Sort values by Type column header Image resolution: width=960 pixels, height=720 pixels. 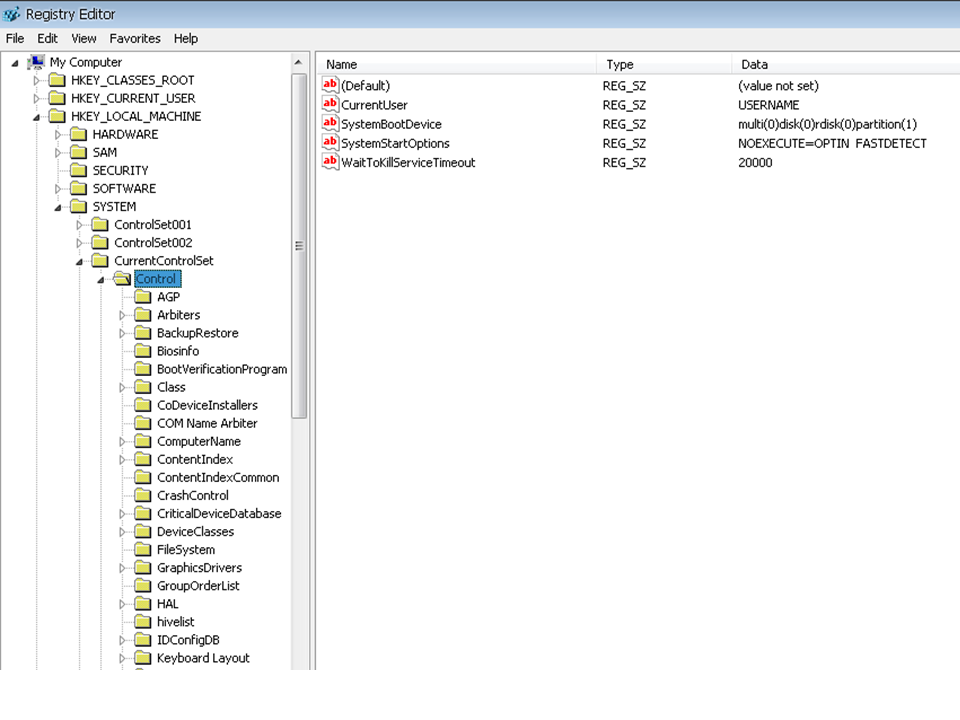[664, 64]
